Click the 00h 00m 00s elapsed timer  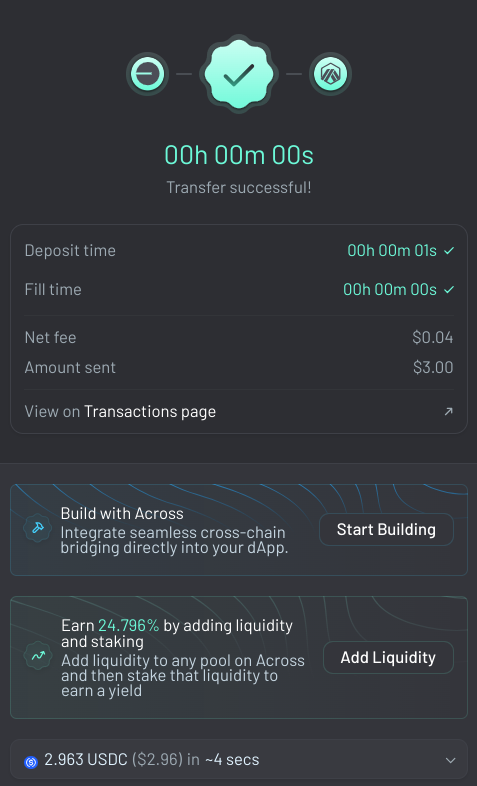click(239, 155)
